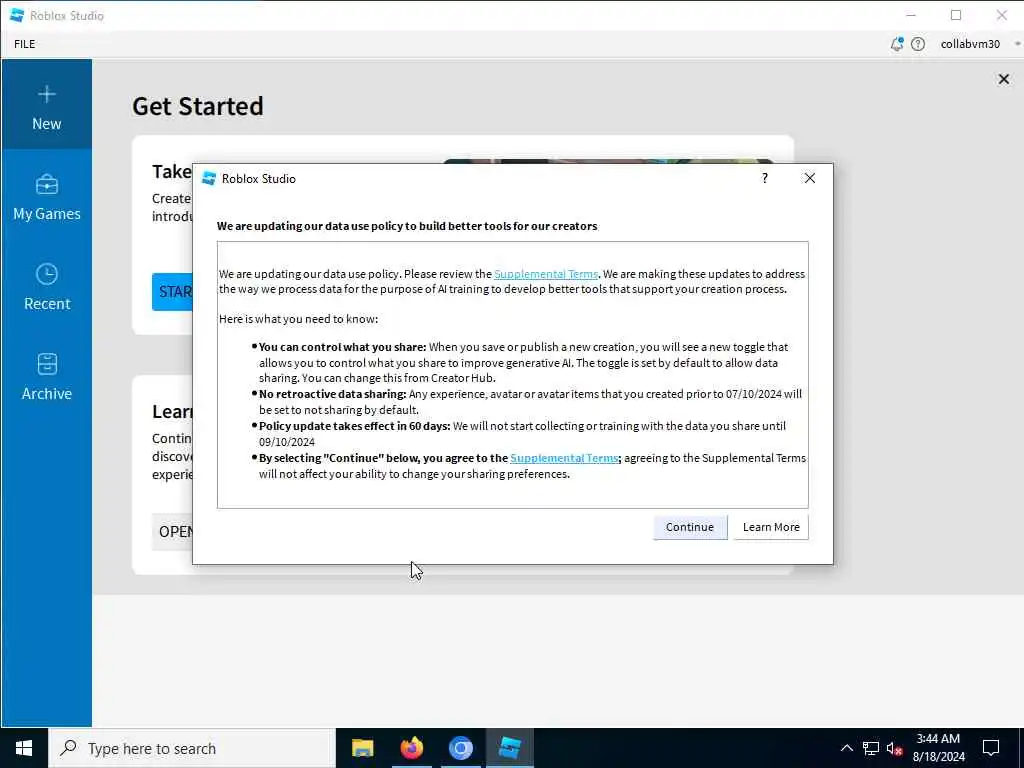The height and width of the screenshot is (768, 1024).
Task: Click the partially hidden START button
Action: (172, 292)
